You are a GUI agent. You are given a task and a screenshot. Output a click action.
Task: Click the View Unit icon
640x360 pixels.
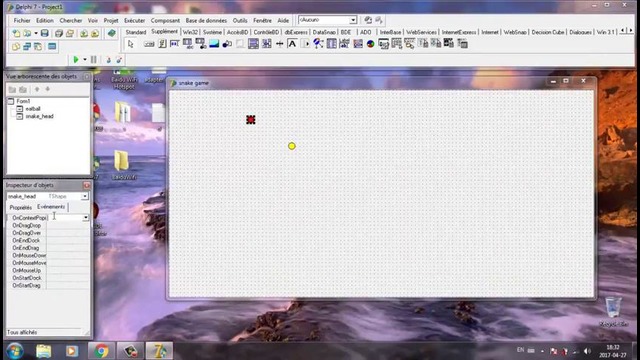pyautogui.click(x=16, y=47)
